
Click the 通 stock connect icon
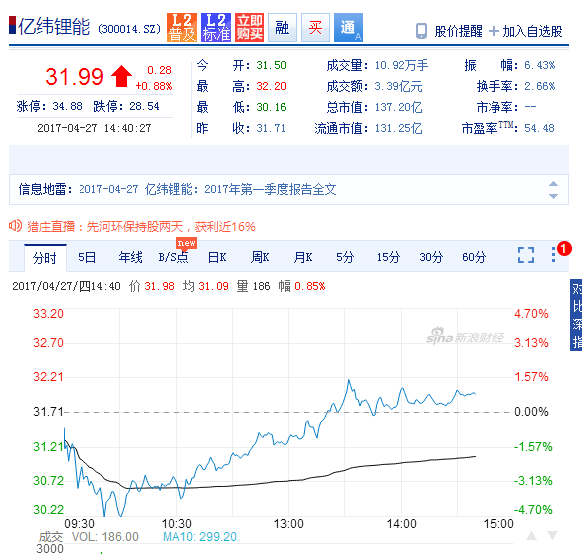(348, 27)
